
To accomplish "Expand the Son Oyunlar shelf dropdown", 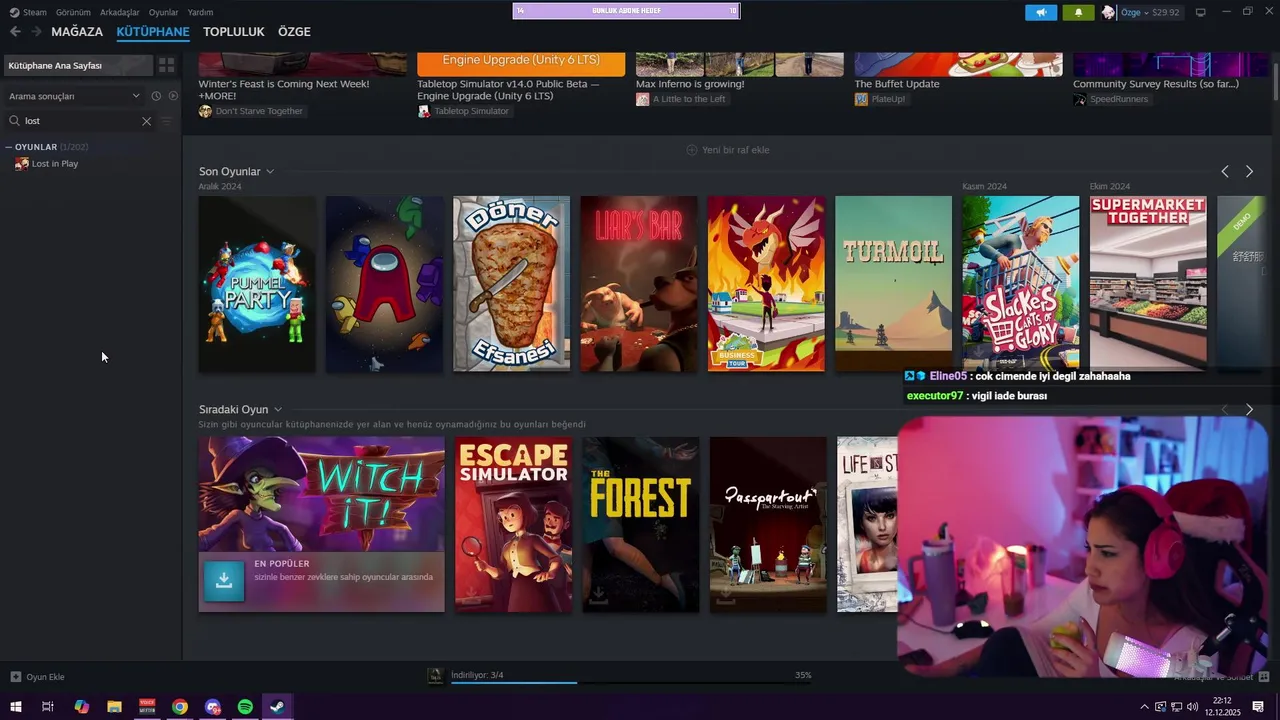I will pos(270,172).
